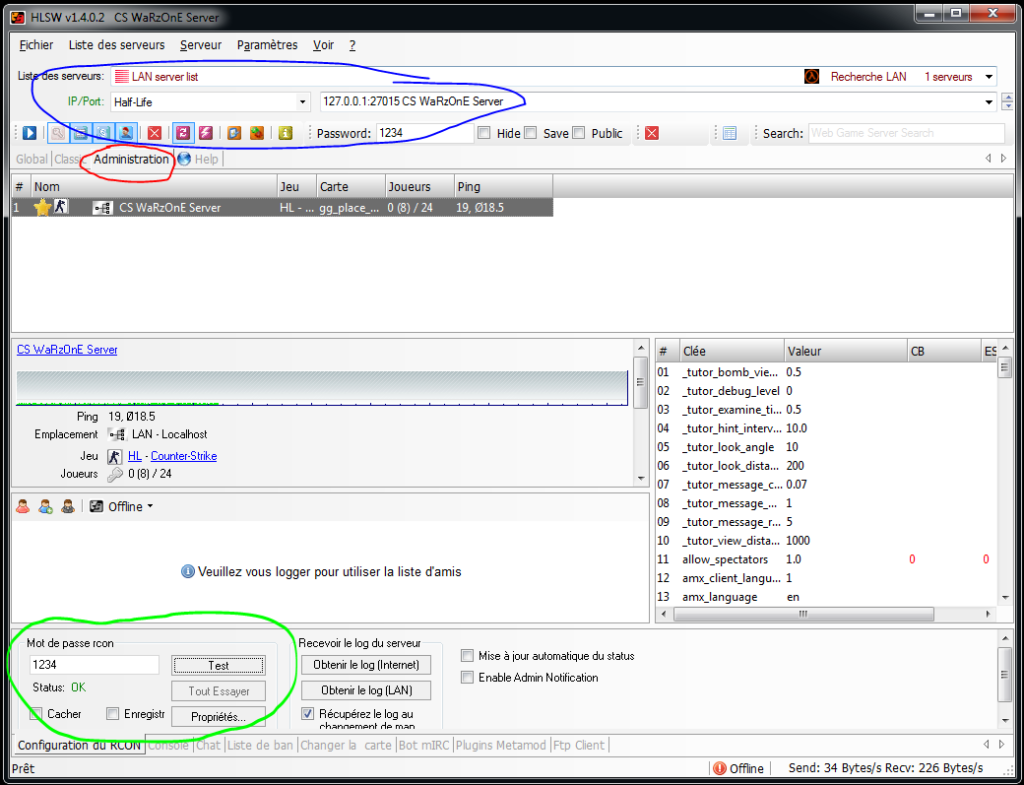Open the Offline status dropdown
1024x785 pixels.
[x=149, y=507]
